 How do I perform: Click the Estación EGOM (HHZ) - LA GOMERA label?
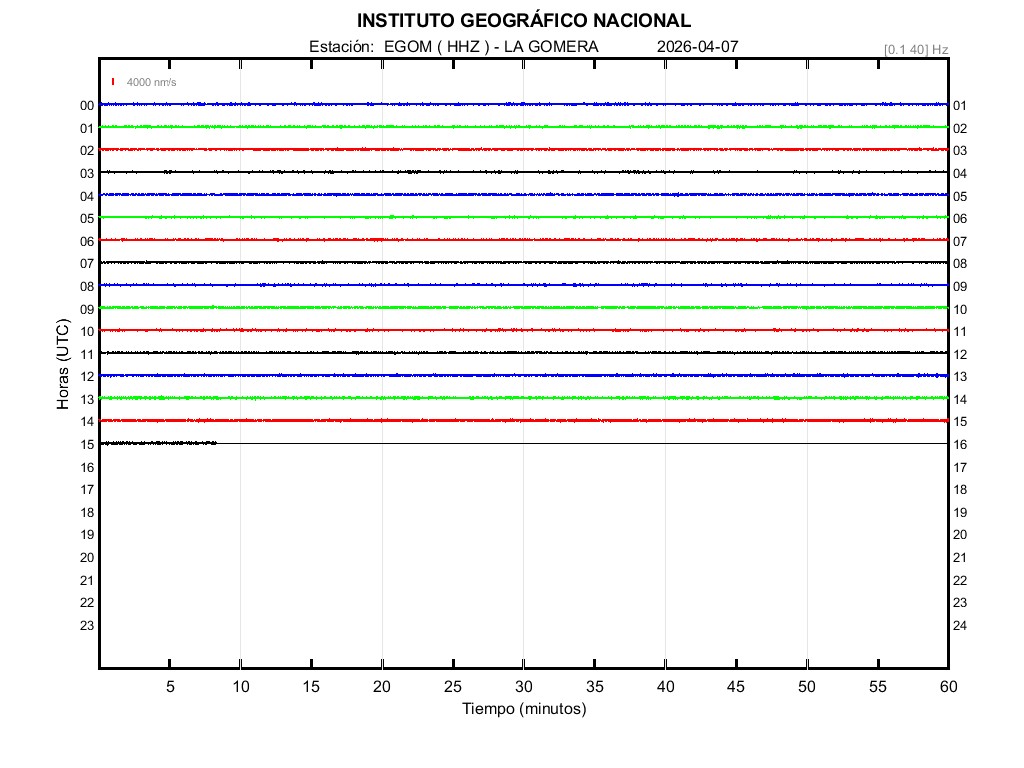coord(454,47)
